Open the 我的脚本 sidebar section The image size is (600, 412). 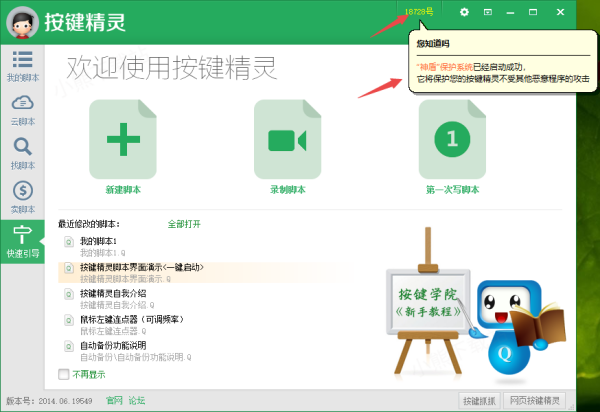pyautogui.click(x=23, y=67)
